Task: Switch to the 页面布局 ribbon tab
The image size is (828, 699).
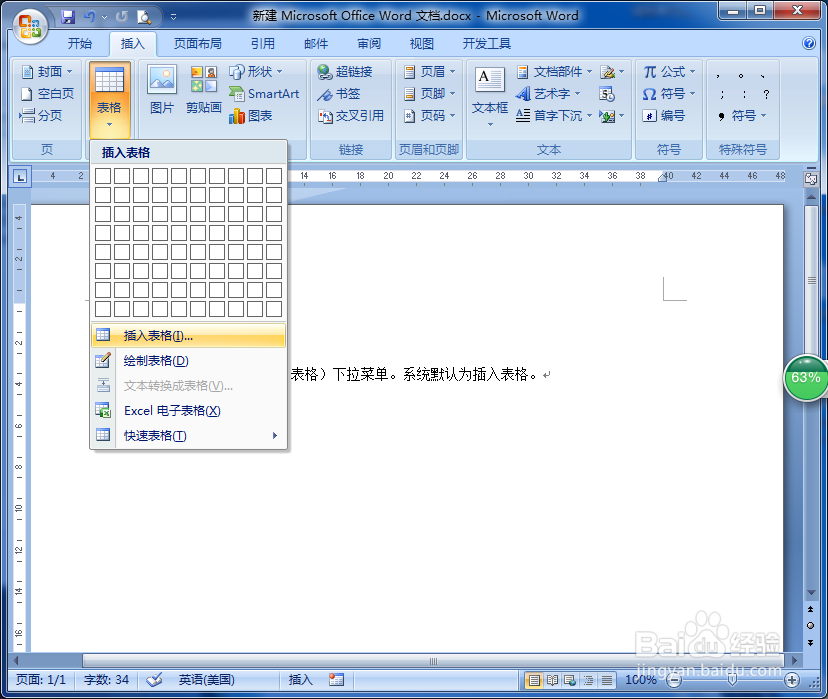Action: point(200,43)
